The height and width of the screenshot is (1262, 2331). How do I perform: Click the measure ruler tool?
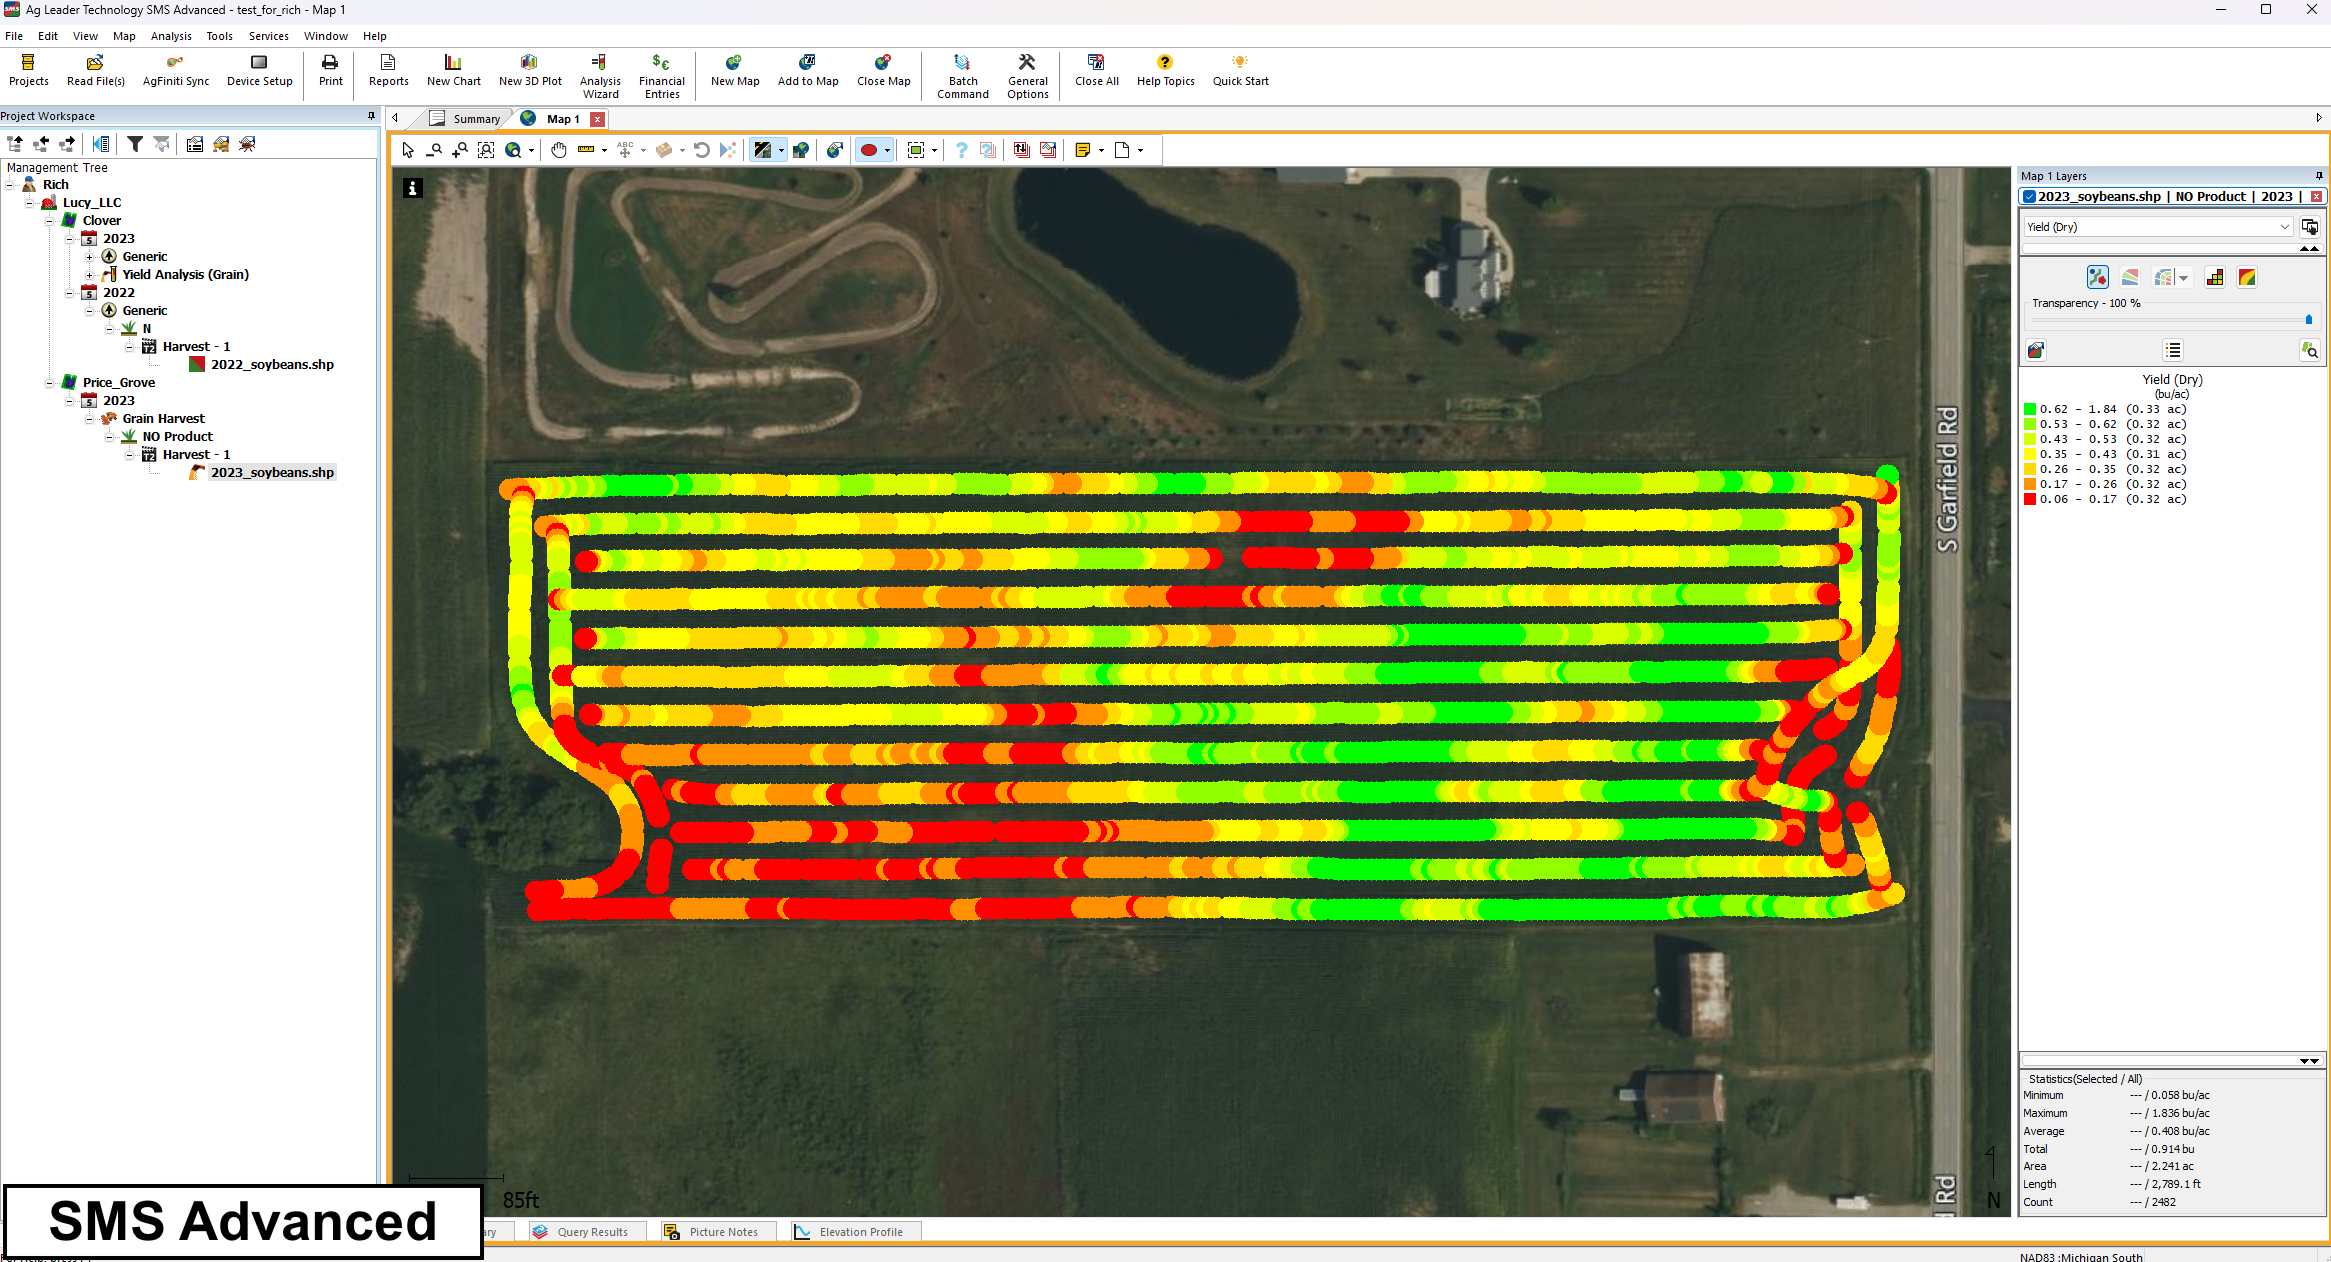[586, 150]
